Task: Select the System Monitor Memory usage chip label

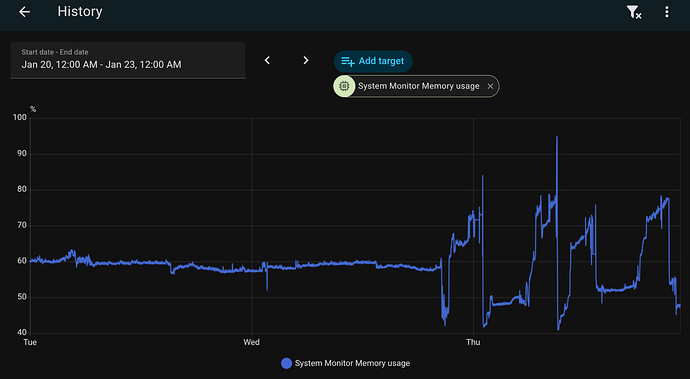Action: 418,86
